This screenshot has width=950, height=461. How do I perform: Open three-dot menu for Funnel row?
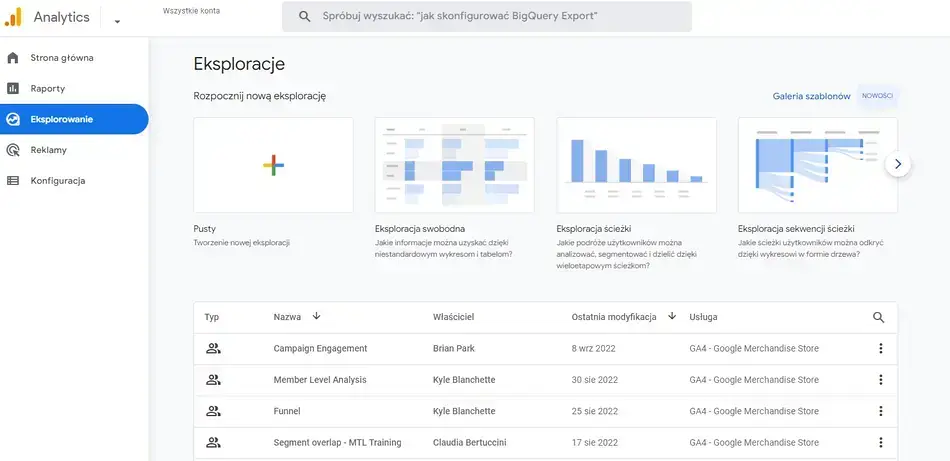click(x=881, y=411)
